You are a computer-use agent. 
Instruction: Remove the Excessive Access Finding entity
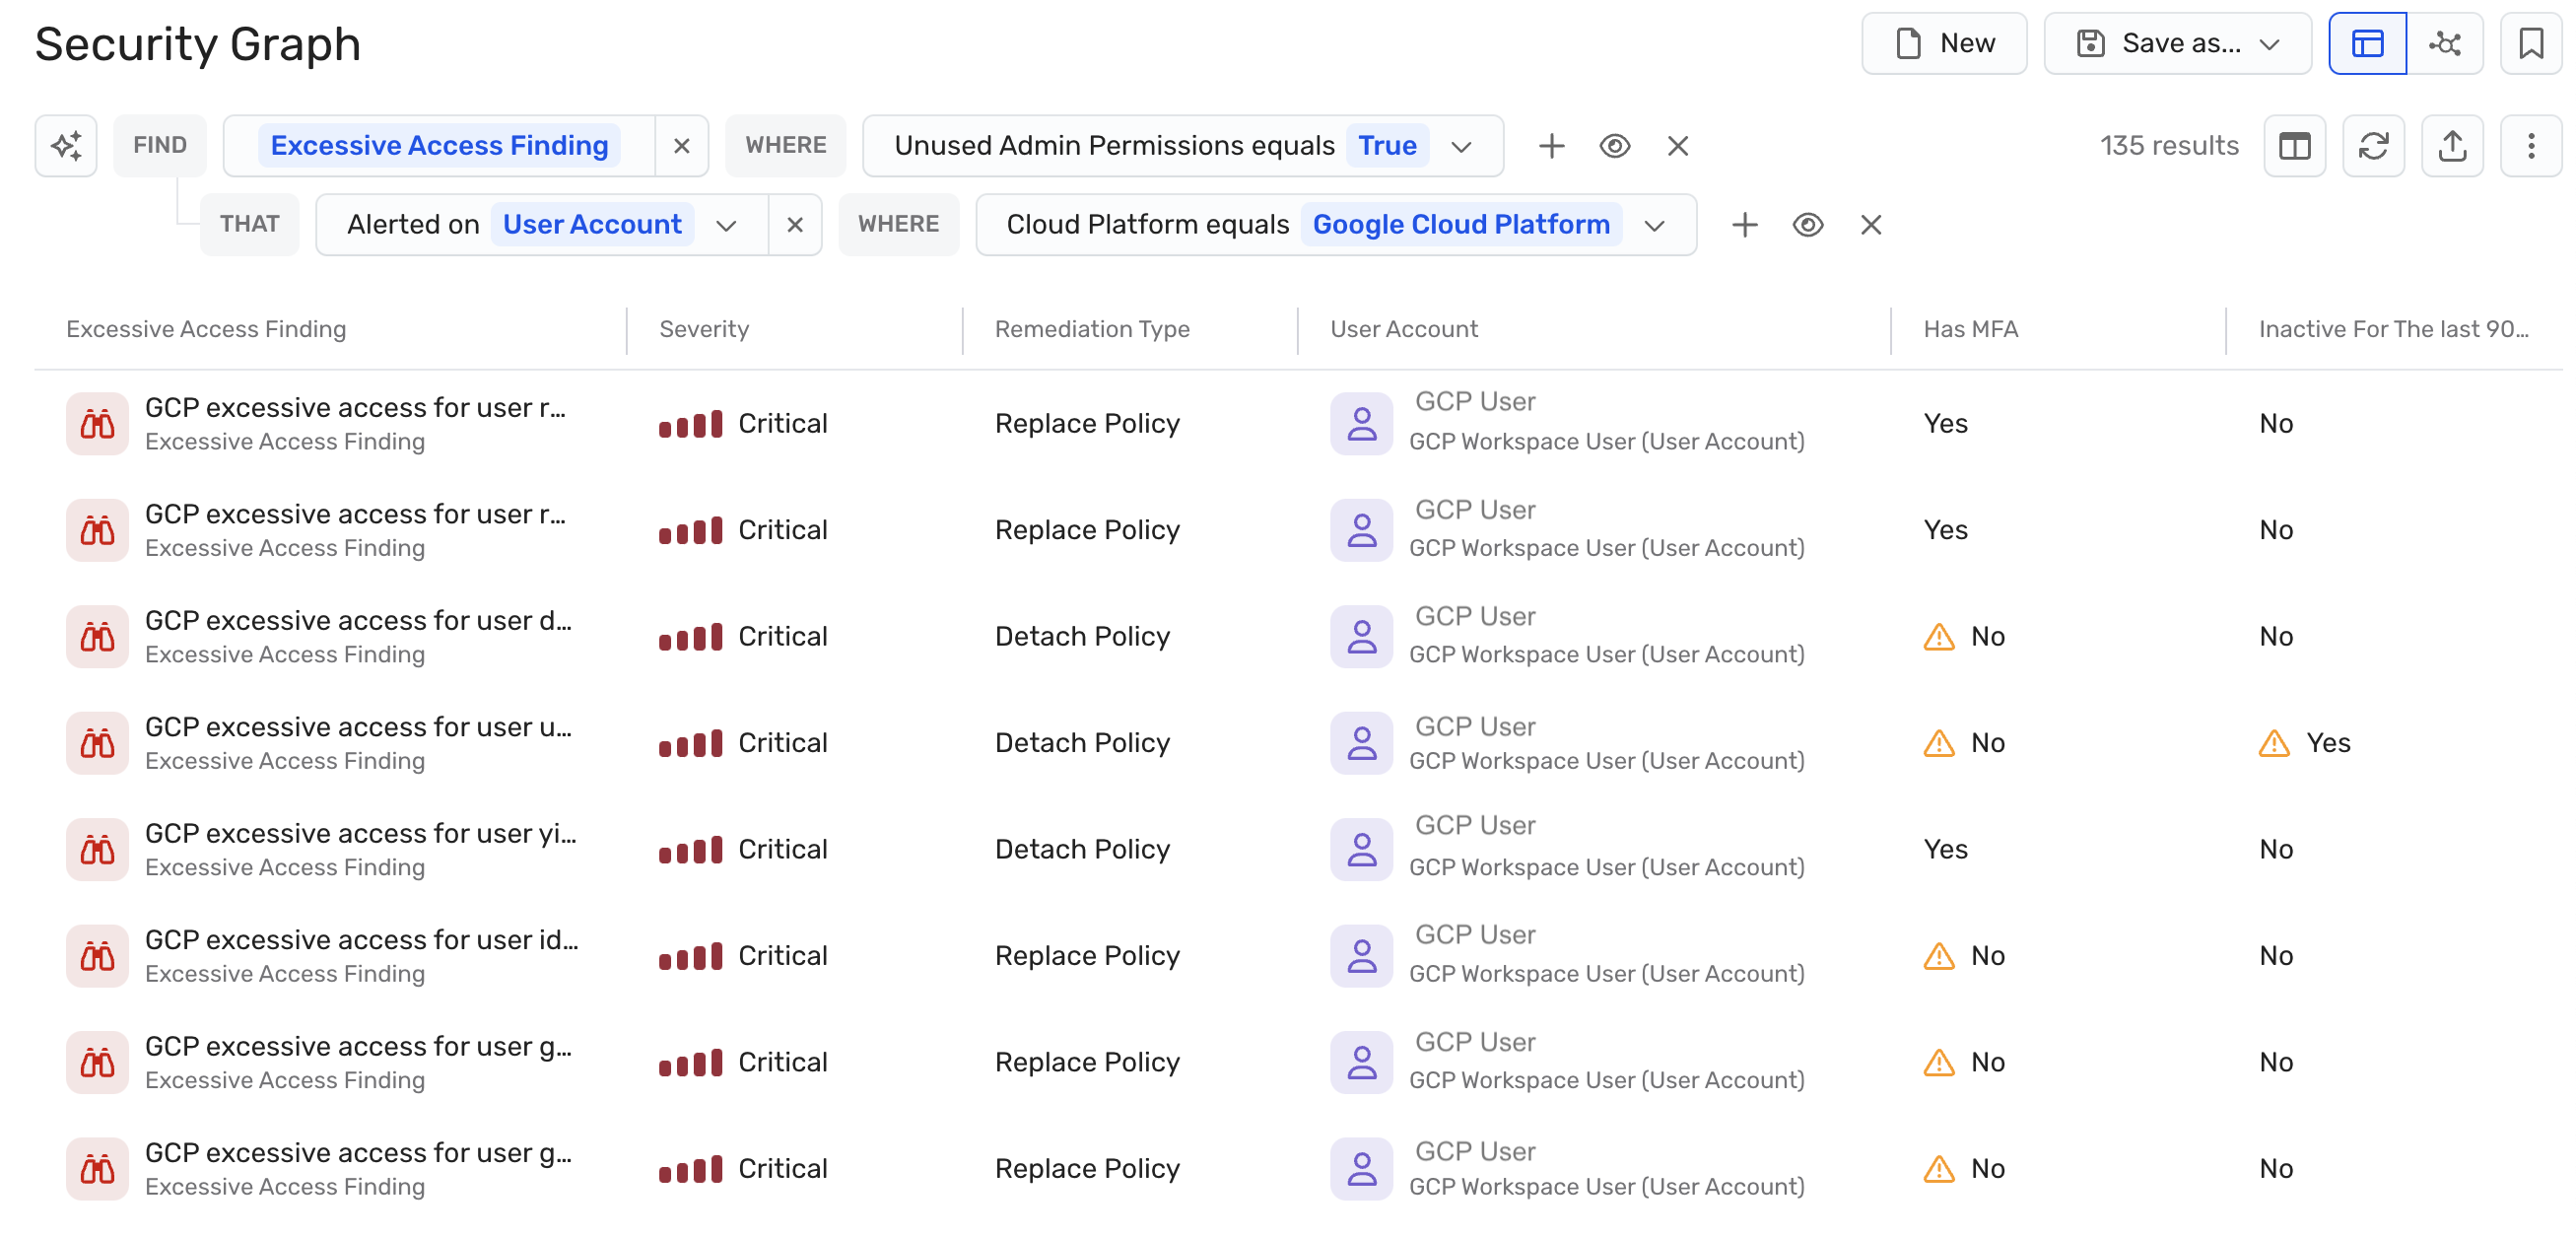682,146
